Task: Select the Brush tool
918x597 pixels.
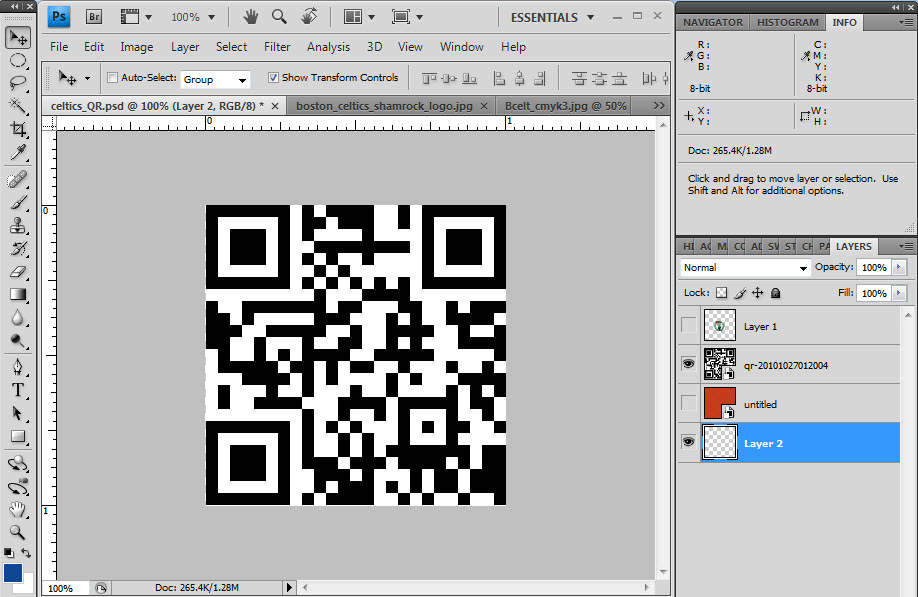Action: [18, 203]
